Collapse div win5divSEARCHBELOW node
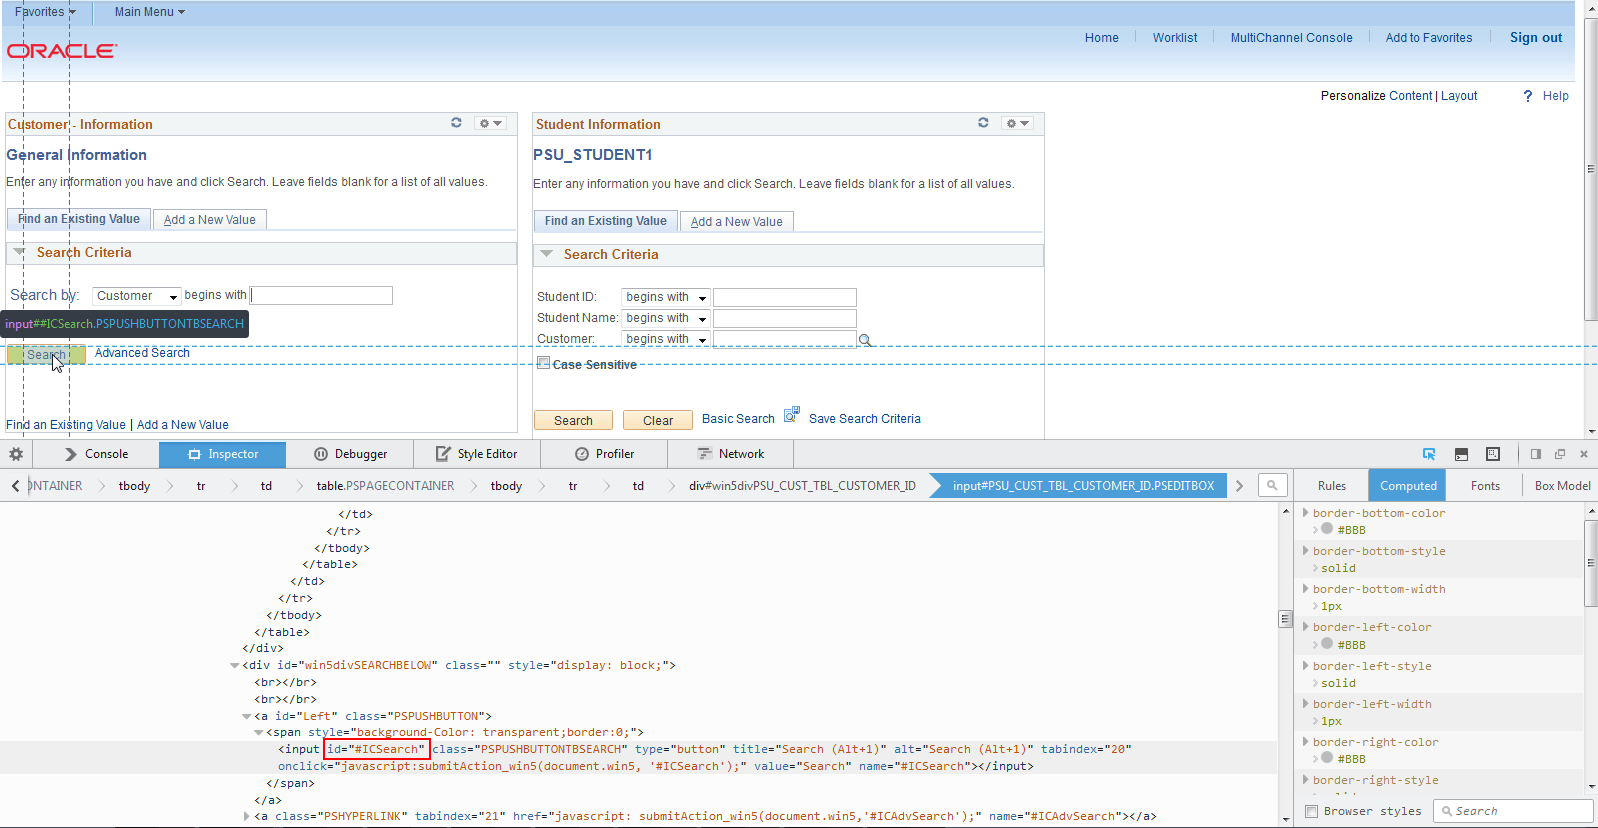This screenshot has width=1598, height=828. point(235,665)
